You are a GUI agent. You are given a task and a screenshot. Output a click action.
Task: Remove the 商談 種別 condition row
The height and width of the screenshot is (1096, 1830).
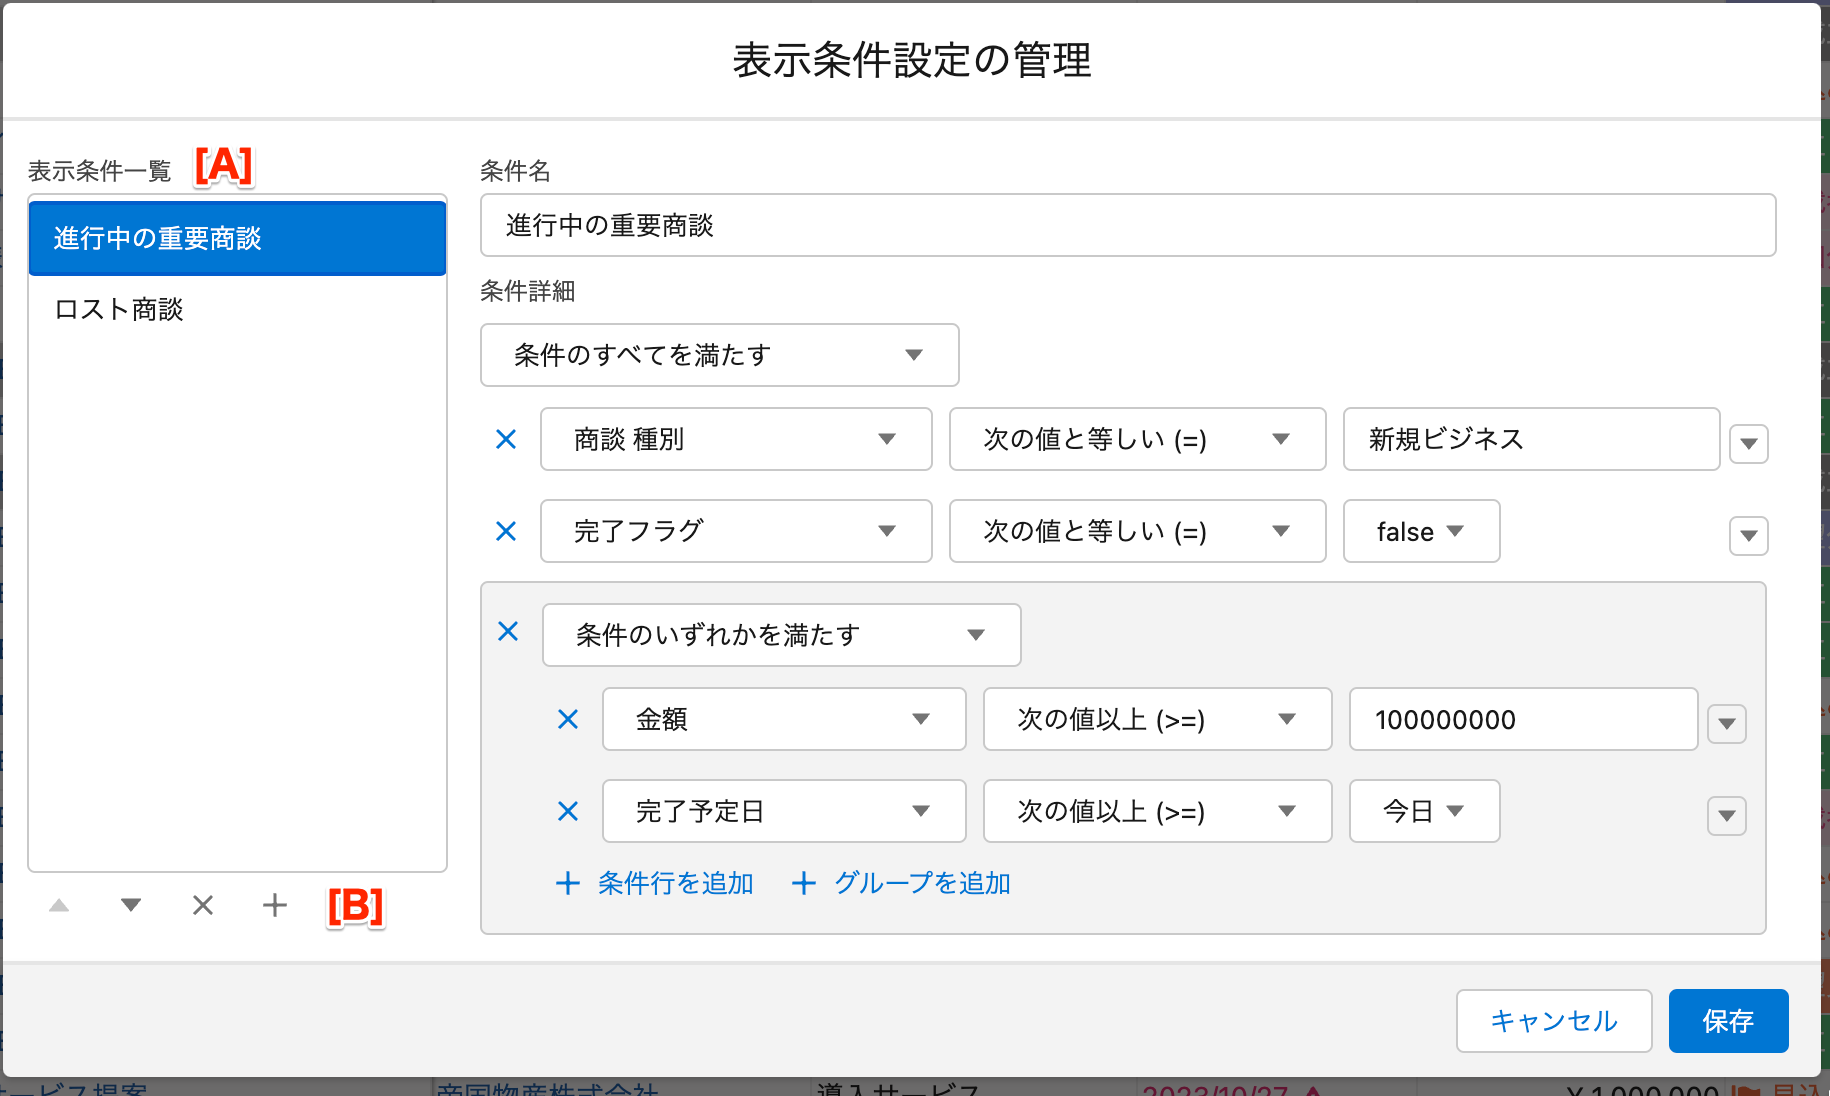click(506, 439)
